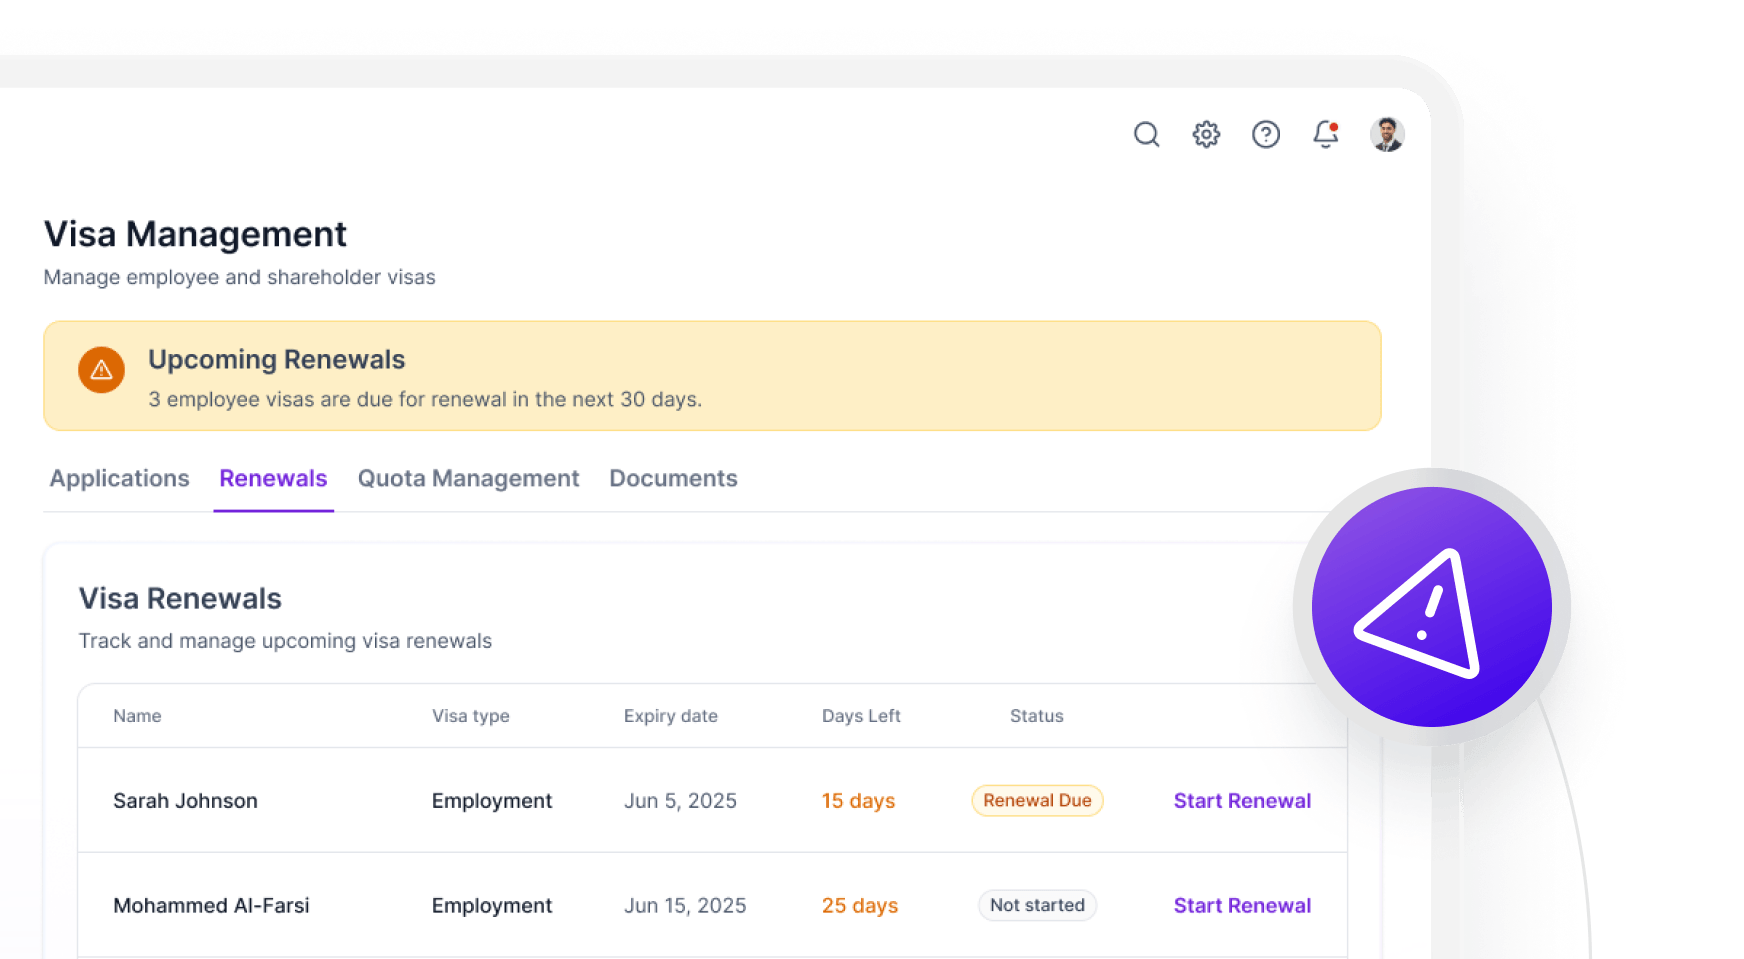Click the Not started status badge

click(1037, 905)
